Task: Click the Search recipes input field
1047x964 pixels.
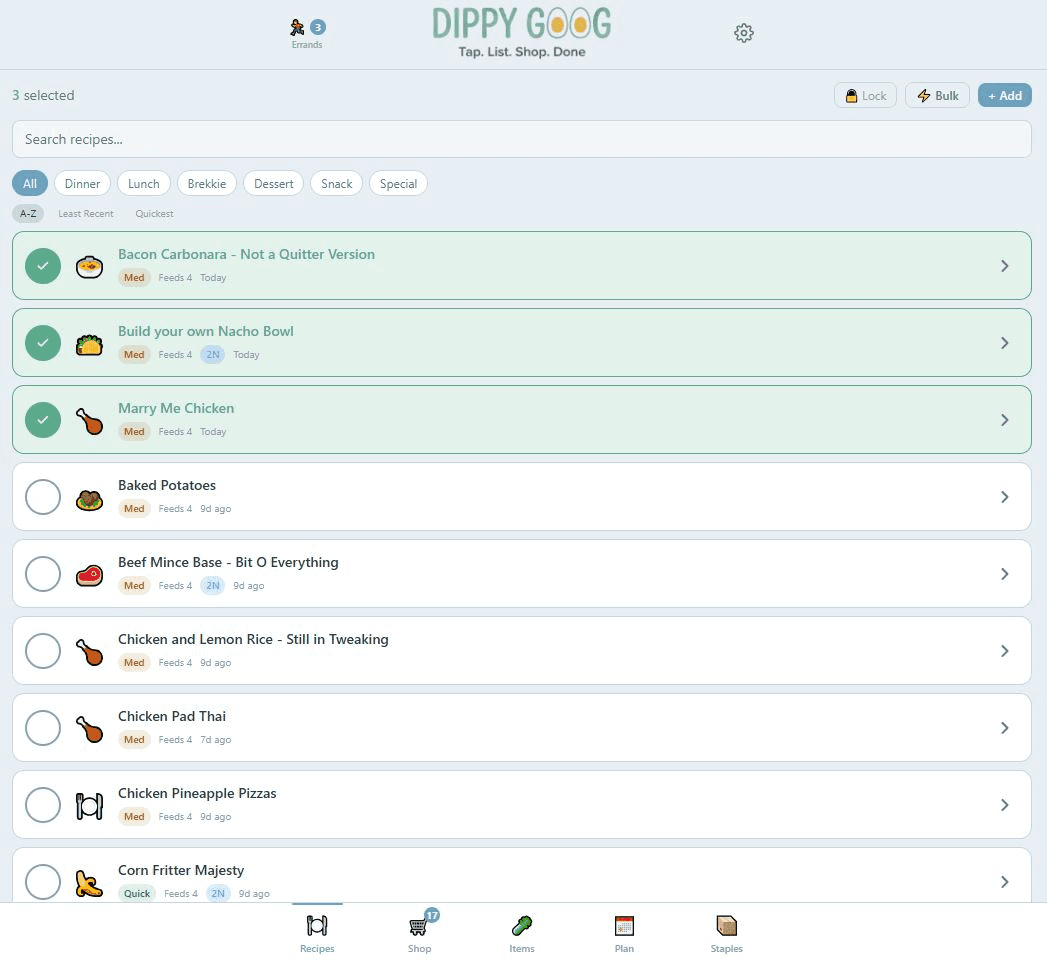Action: [521, 139]
